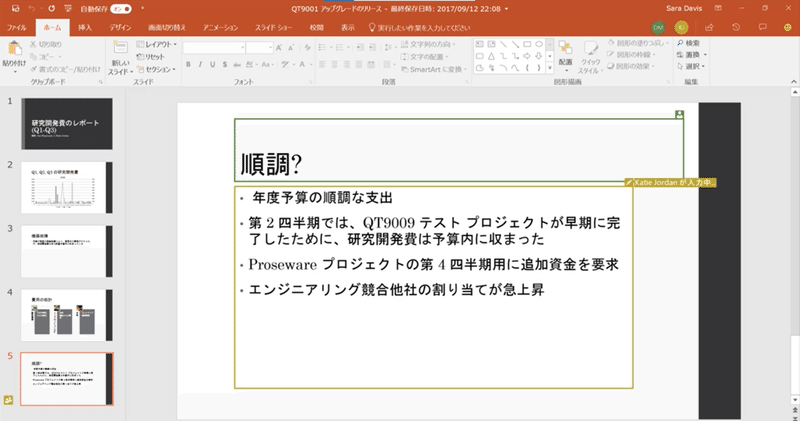Click the undo arrow in quick access toolbar
This screenshot has height=421, width=800.
point(32,9)
